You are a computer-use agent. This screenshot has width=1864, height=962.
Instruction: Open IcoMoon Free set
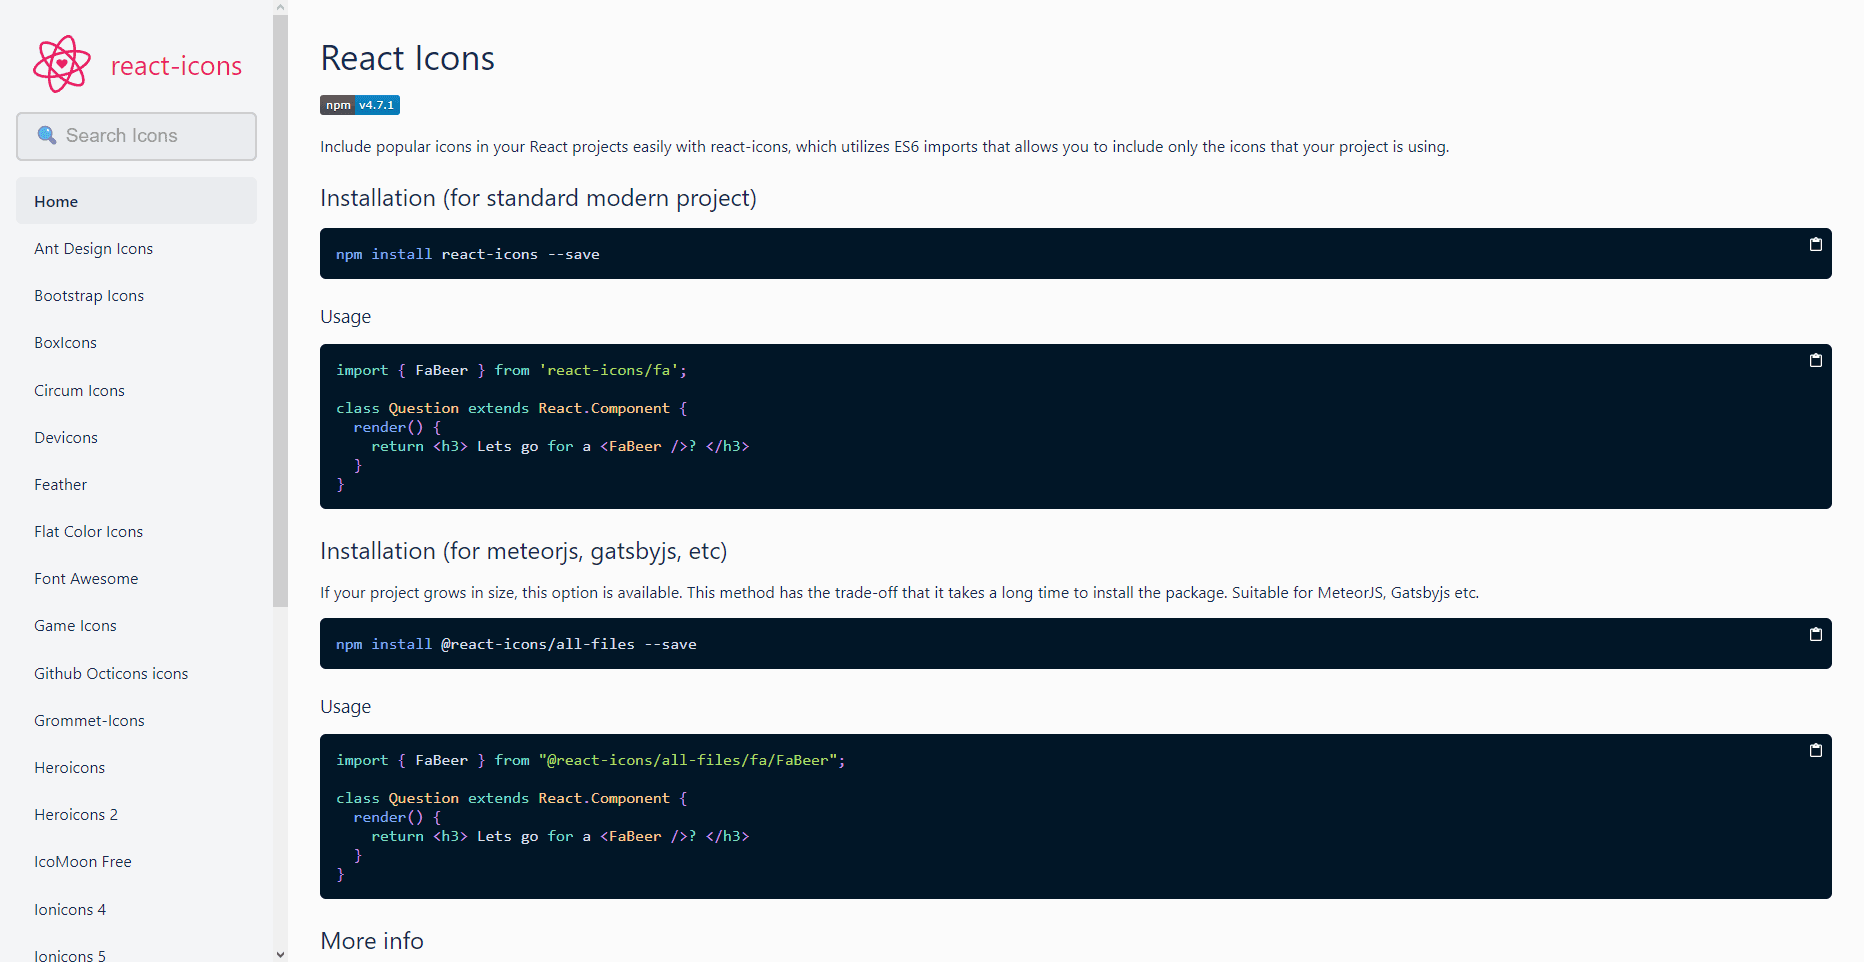pos(83,862)
